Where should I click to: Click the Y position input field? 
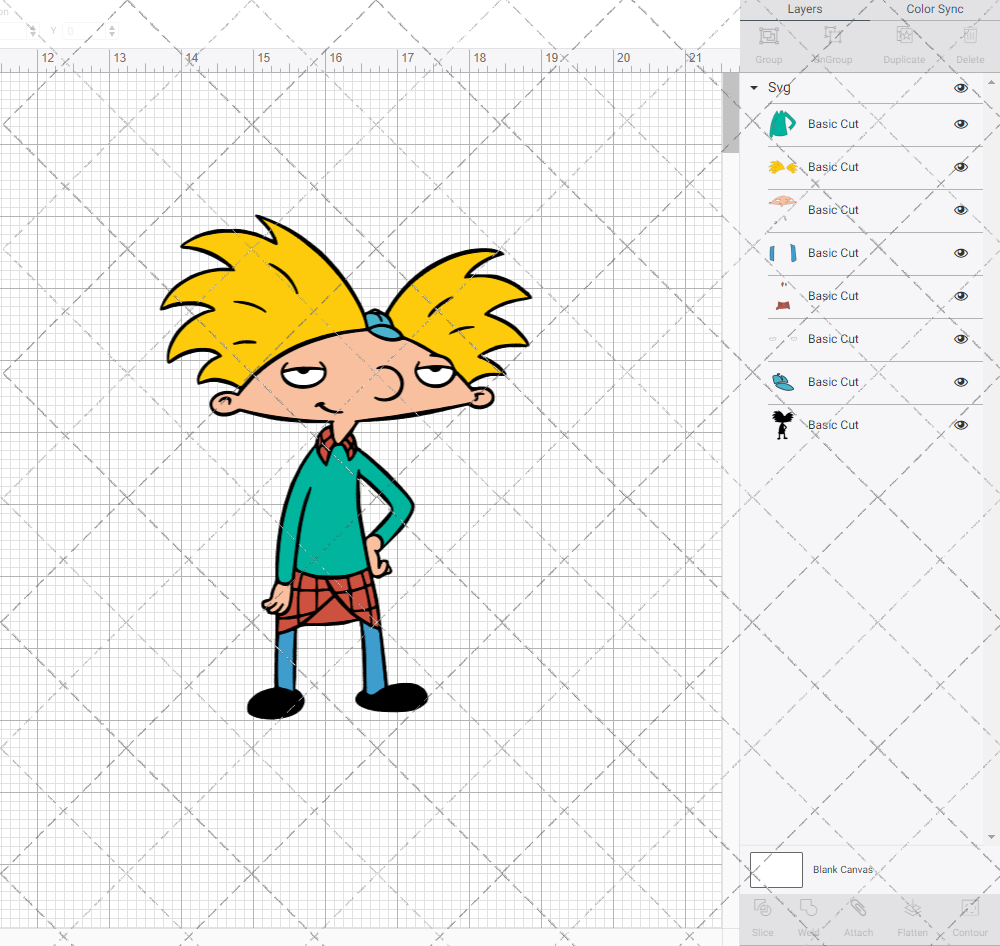84,31
